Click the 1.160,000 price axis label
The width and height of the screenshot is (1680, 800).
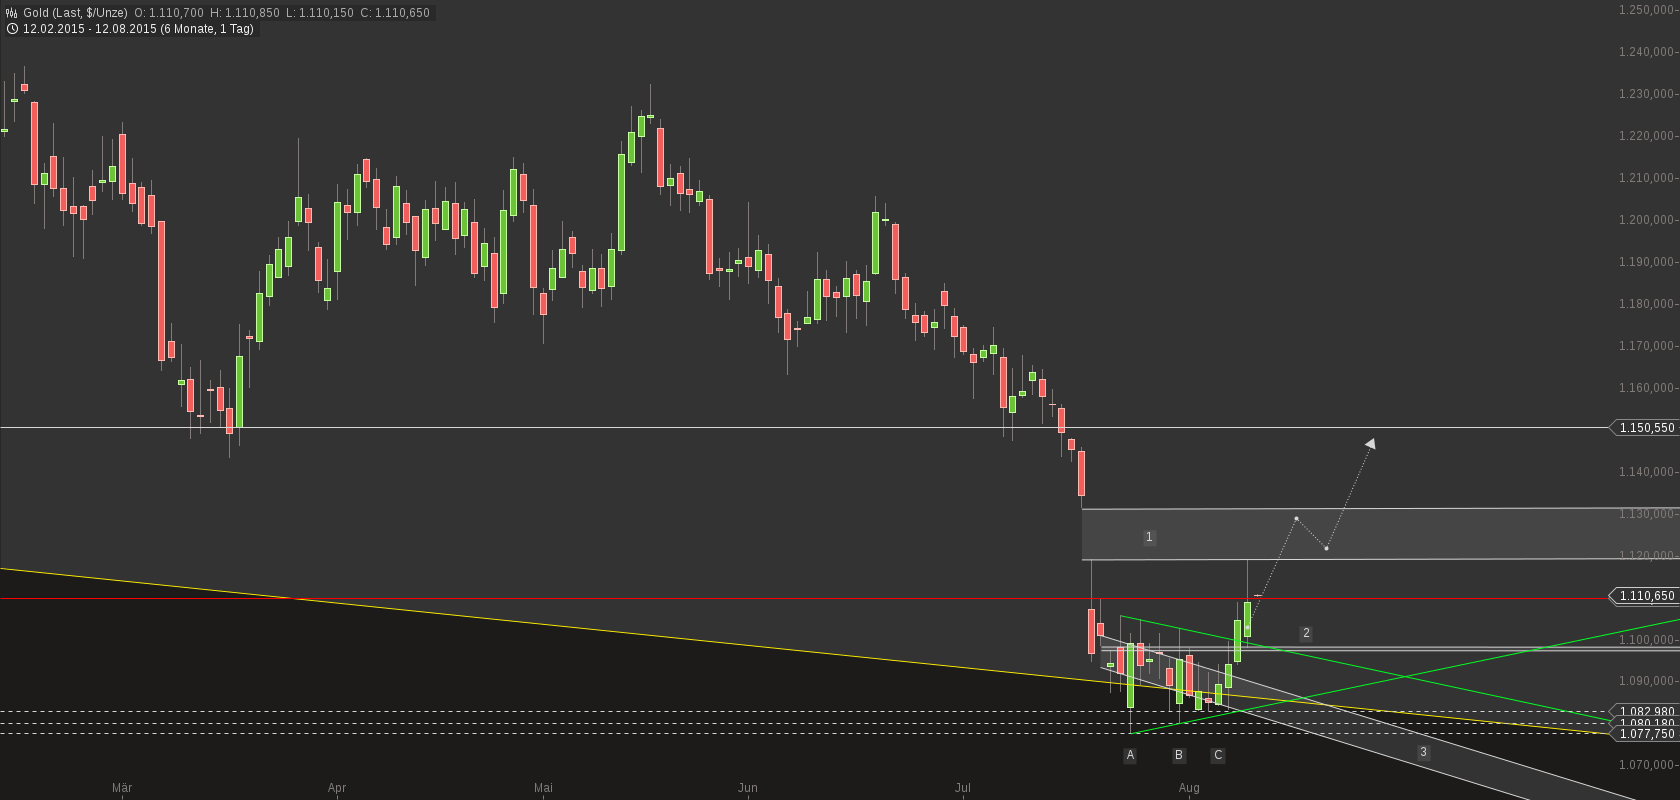point(1647,388)
